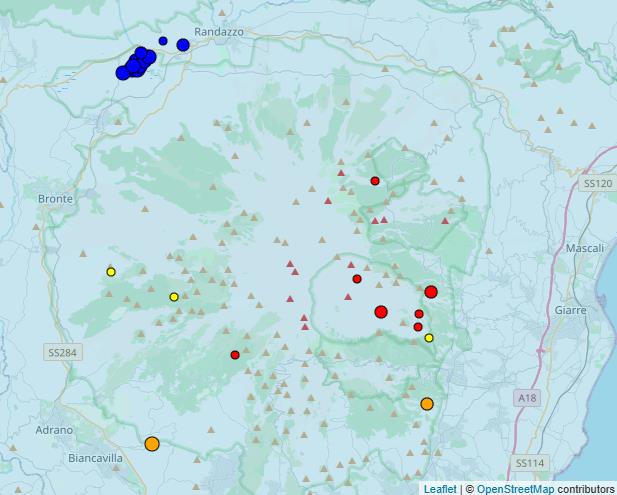Click the large red circle inside the caldera outline
Image resolution: width=617 pixels, height=495 pixels.
381,312
